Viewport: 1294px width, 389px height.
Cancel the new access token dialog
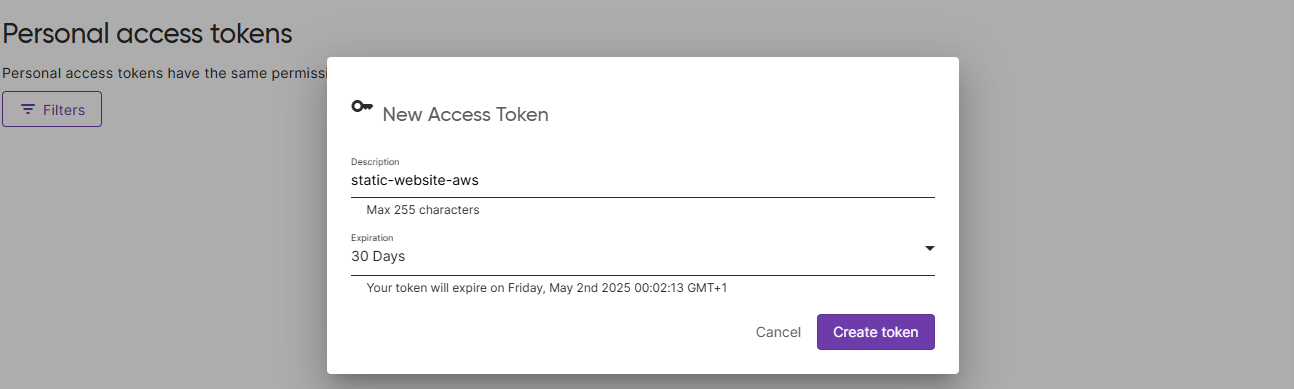pos(778,332)
